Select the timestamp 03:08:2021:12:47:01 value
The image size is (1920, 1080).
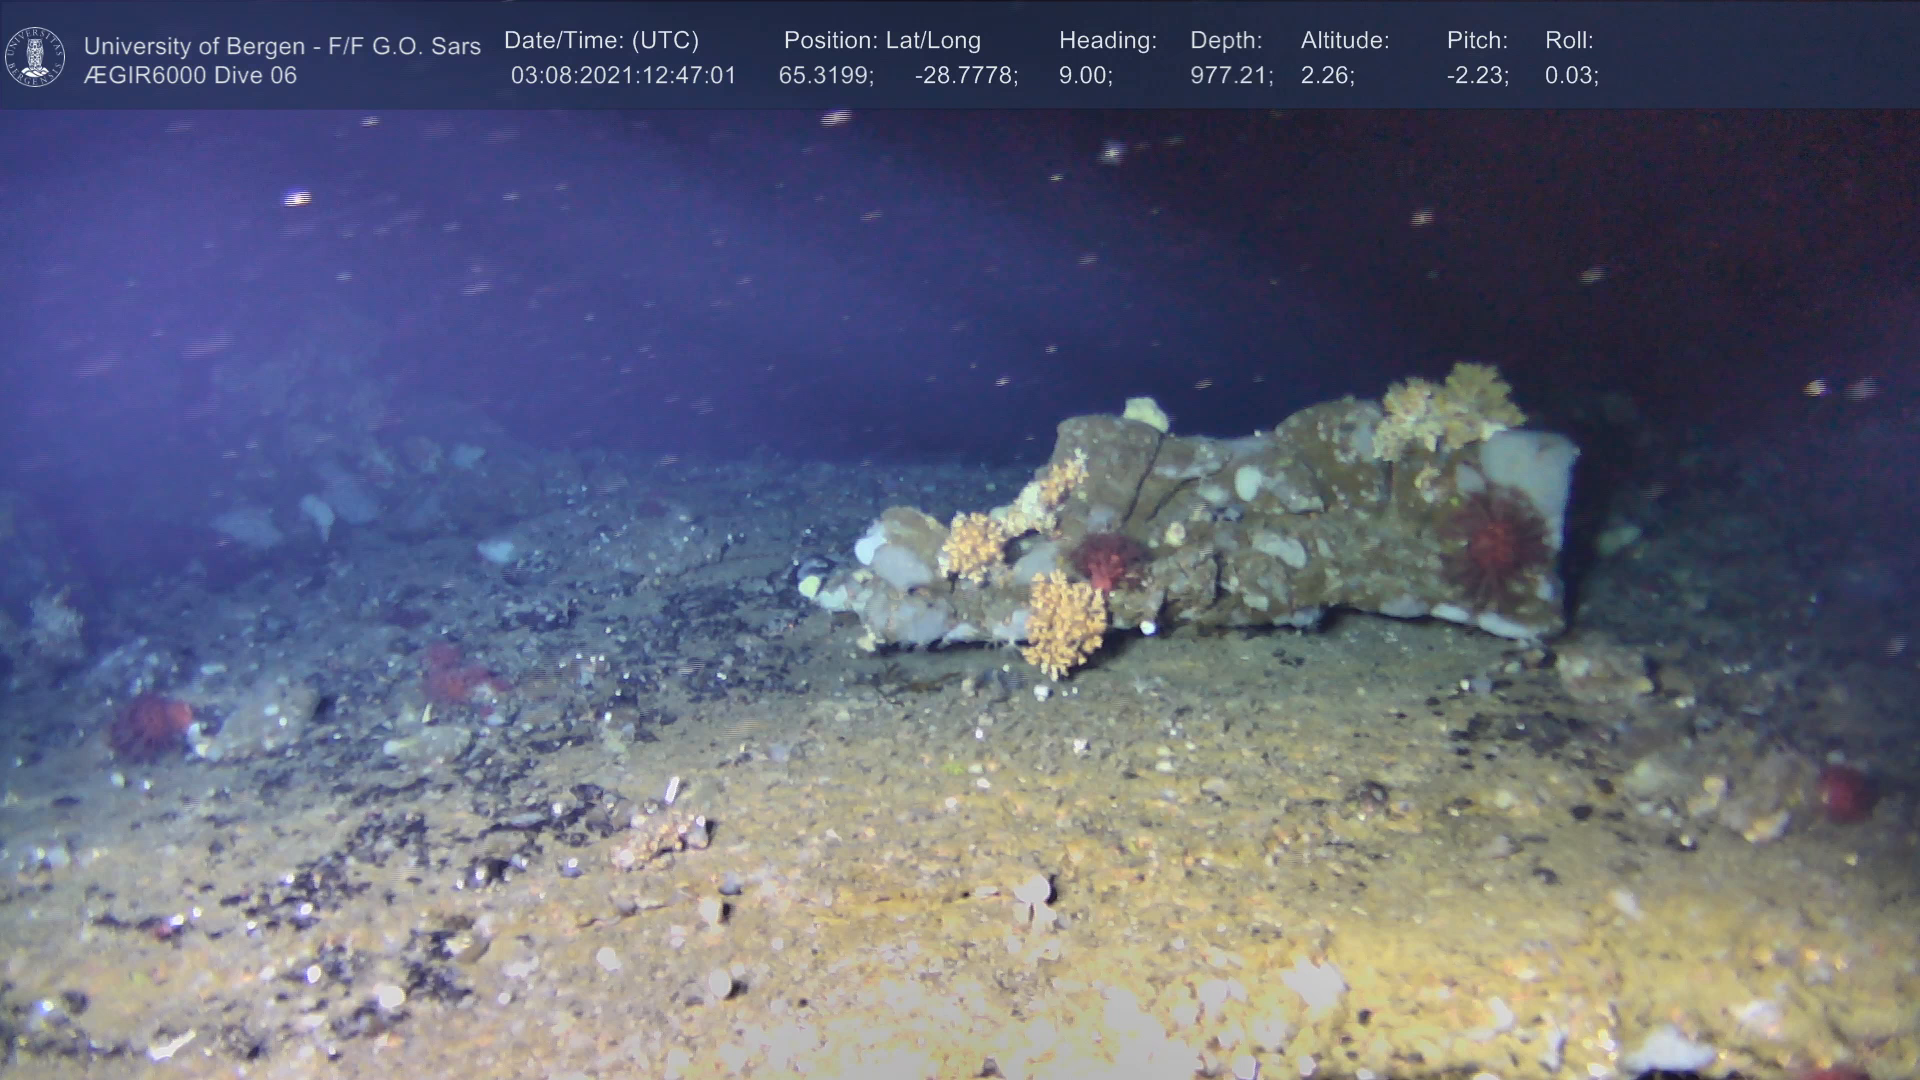[x=623, y=76]
